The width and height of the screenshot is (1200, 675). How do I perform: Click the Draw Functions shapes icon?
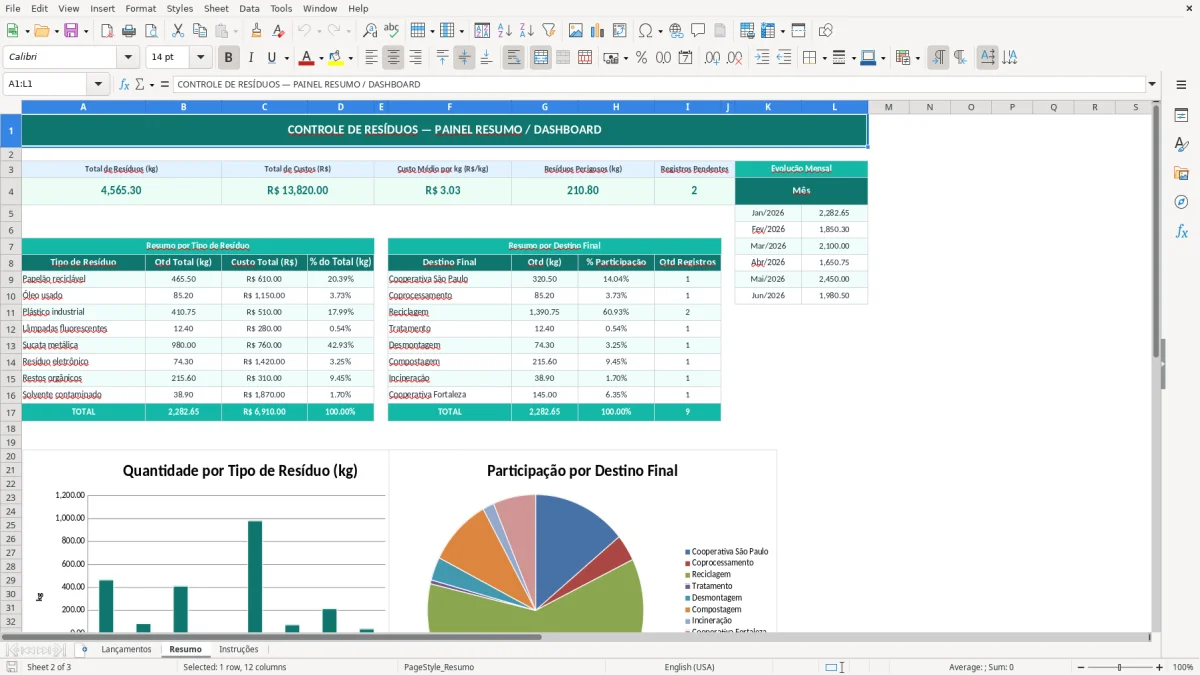tap(826, 31)
